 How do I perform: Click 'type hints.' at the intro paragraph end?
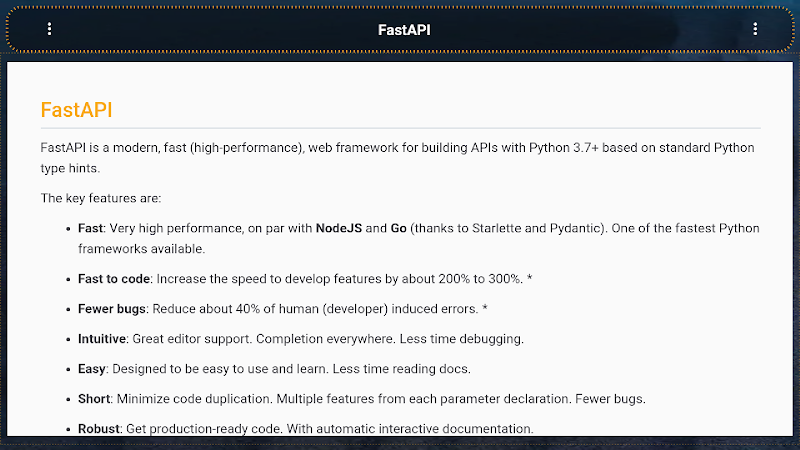click(x=70, y=168)
